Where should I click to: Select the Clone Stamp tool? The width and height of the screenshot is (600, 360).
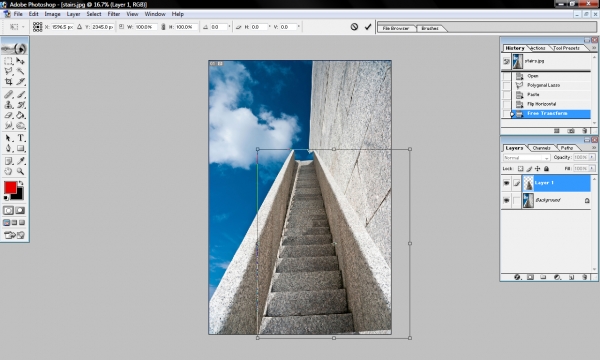pyautogui.click(x=8, y=105)
